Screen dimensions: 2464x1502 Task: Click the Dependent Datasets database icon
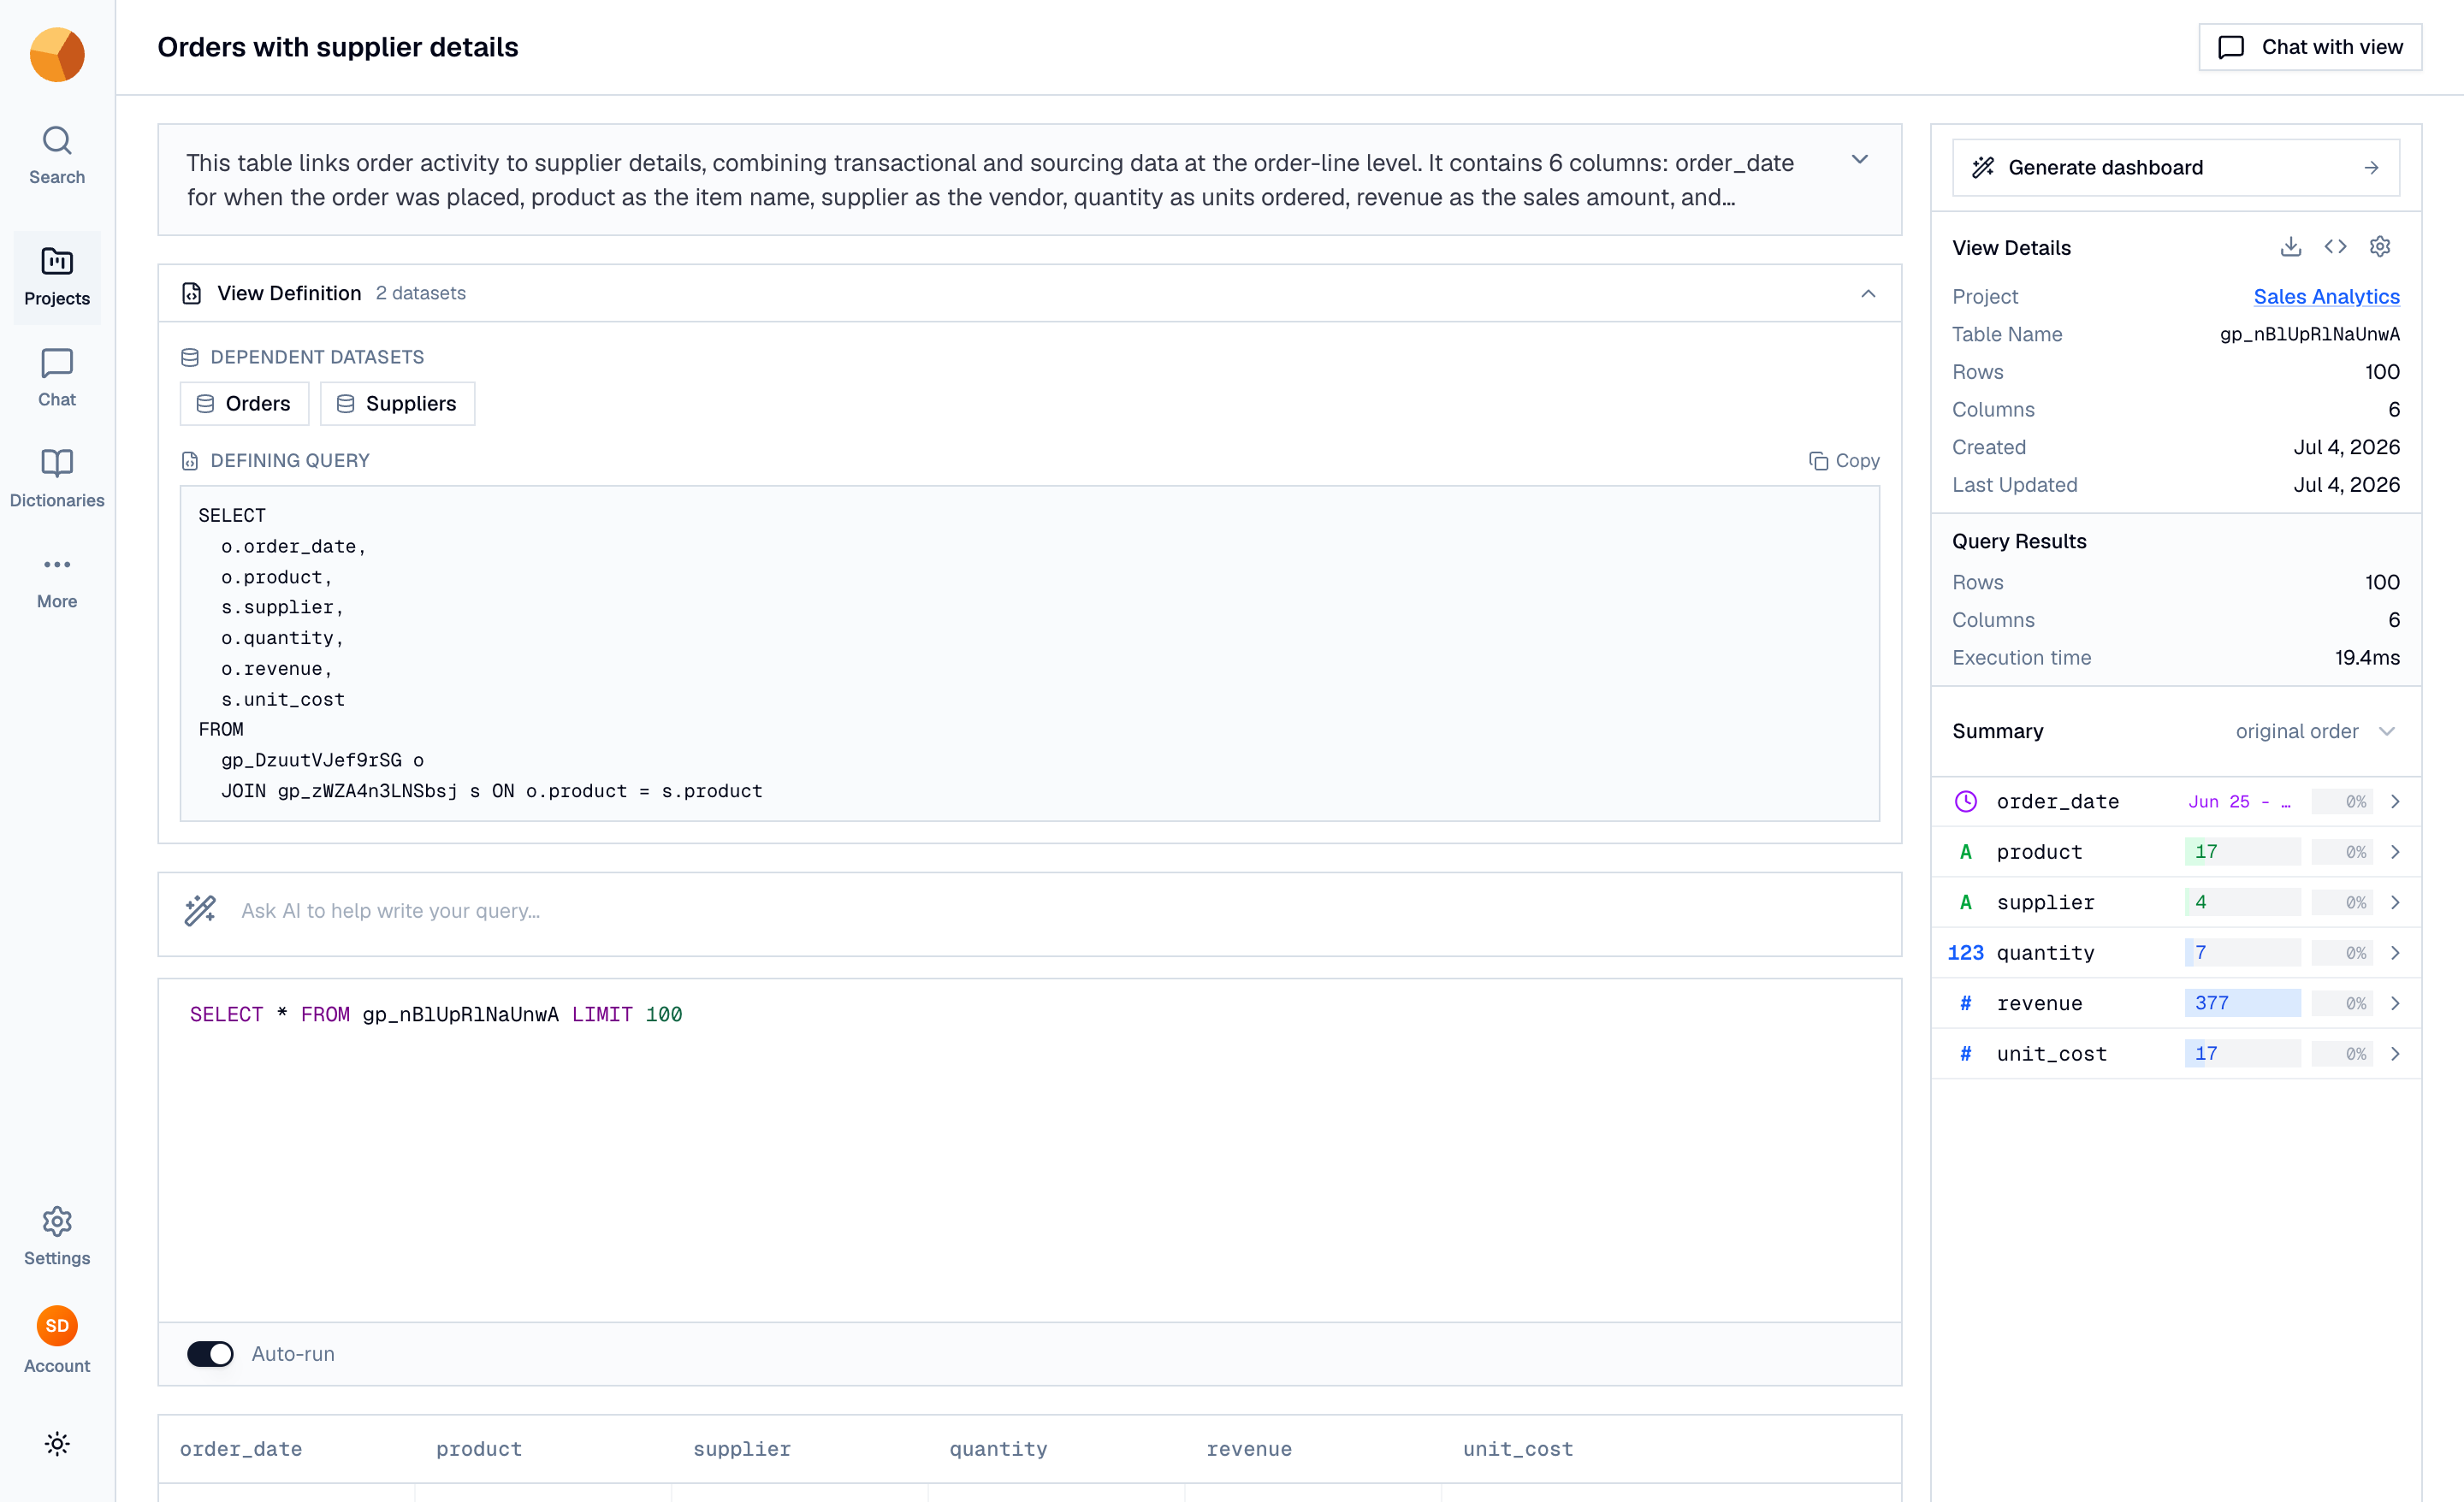(x=190, y=357)
